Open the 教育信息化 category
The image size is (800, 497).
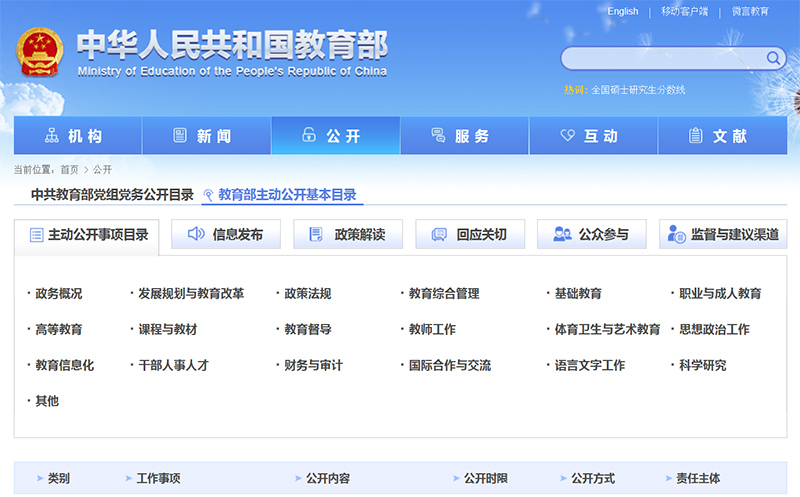pos(64,365)
